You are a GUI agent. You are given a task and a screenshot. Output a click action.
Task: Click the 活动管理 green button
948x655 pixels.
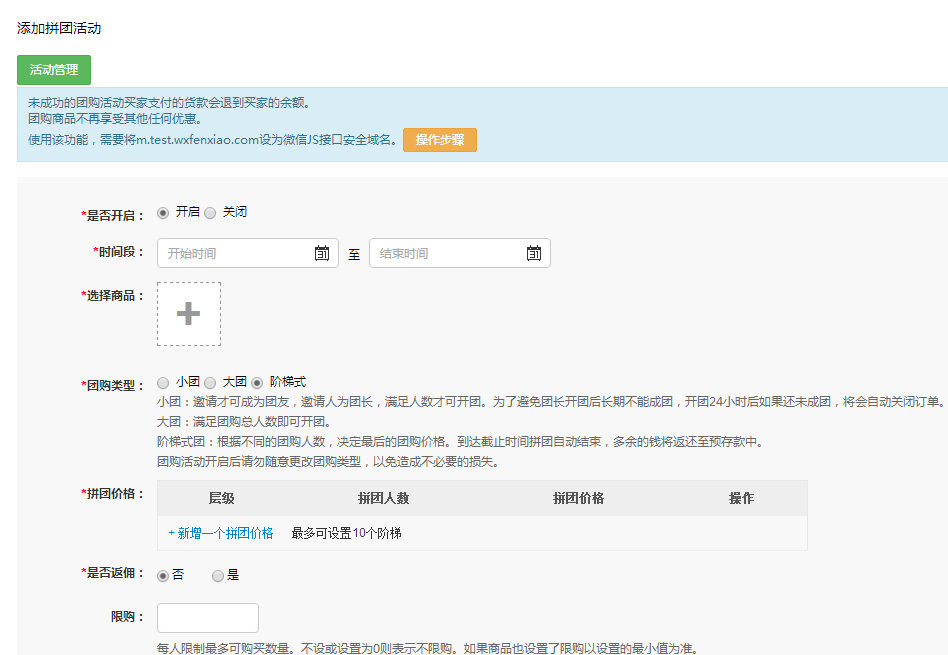[x=54, y=70]
